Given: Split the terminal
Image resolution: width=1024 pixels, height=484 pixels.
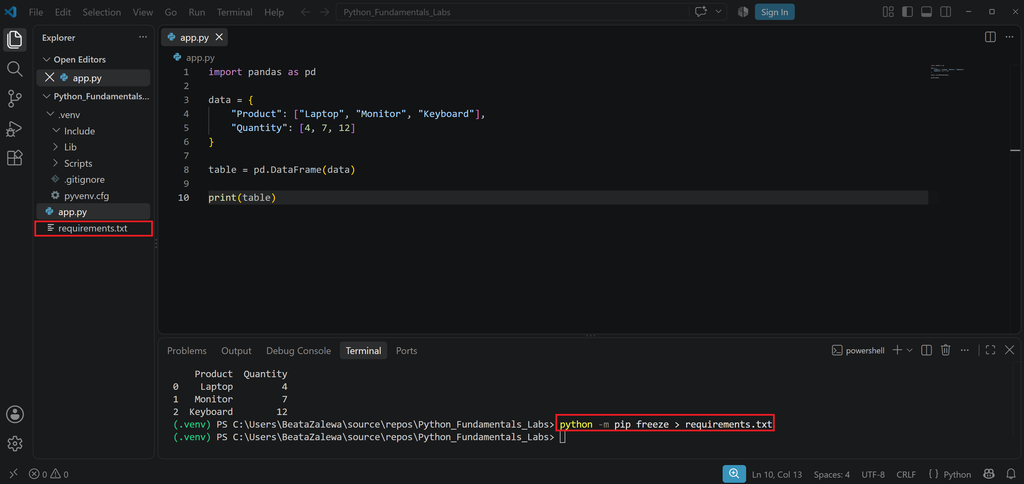Looking at the screenshot, I should click(926, 350).
